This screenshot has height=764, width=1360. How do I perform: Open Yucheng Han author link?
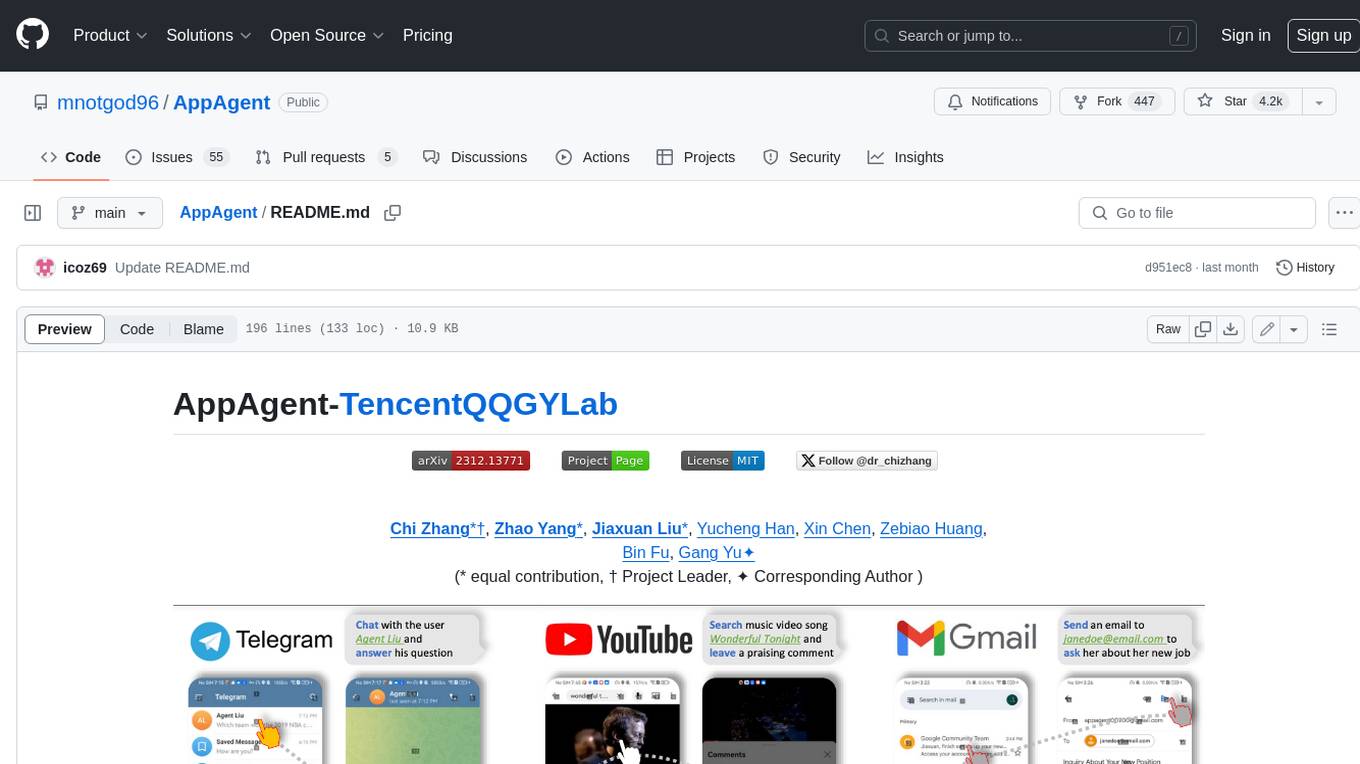click(x=746, y=528)
